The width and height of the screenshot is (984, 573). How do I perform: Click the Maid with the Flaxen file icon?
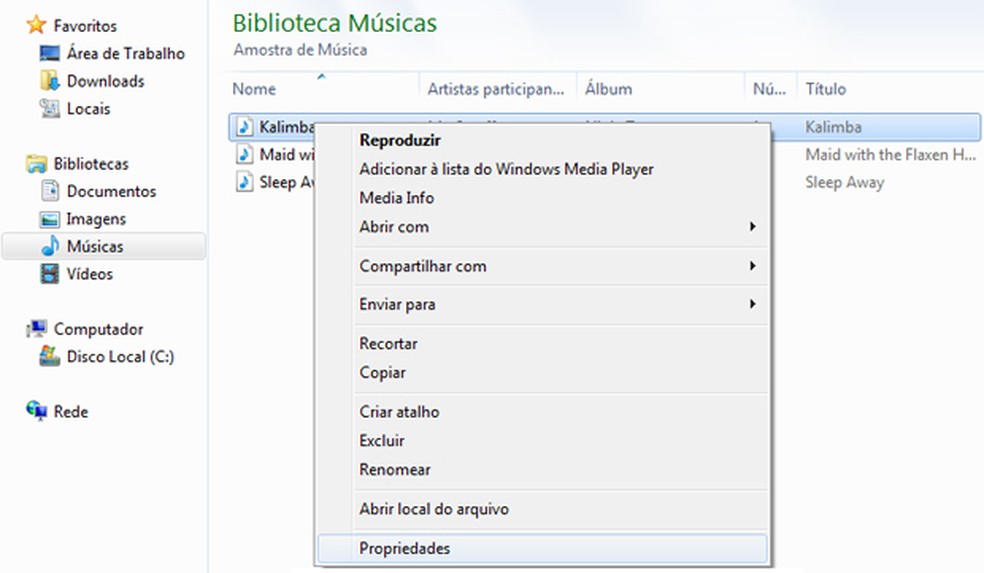click(244, 154)
